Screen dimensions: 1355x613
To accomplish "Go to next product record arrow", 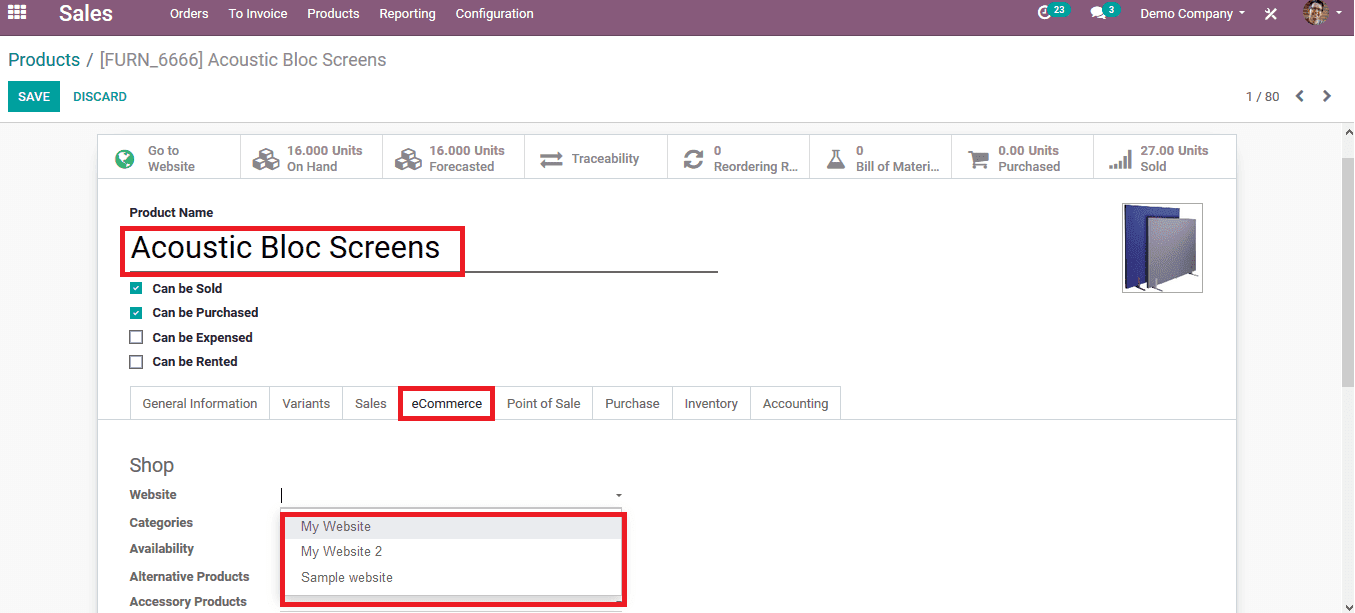I will point(1327,96).
